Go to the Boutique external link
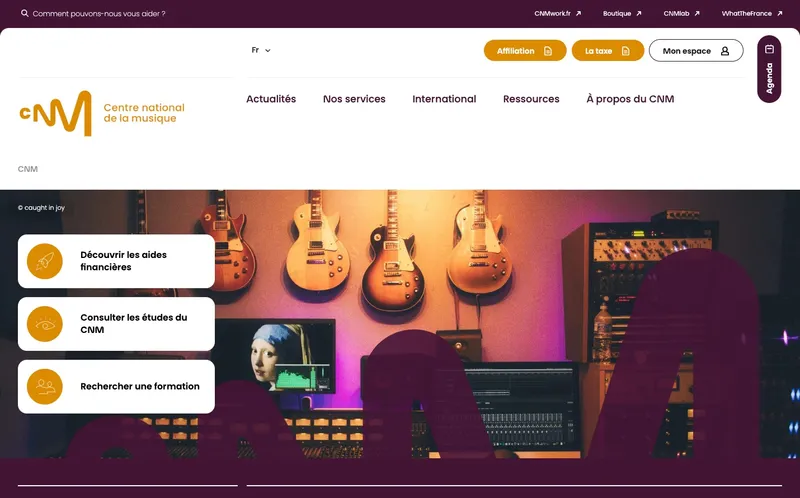The height and width of the screenshot is (498, 800). pyautogui.click(x=622, y=14)
